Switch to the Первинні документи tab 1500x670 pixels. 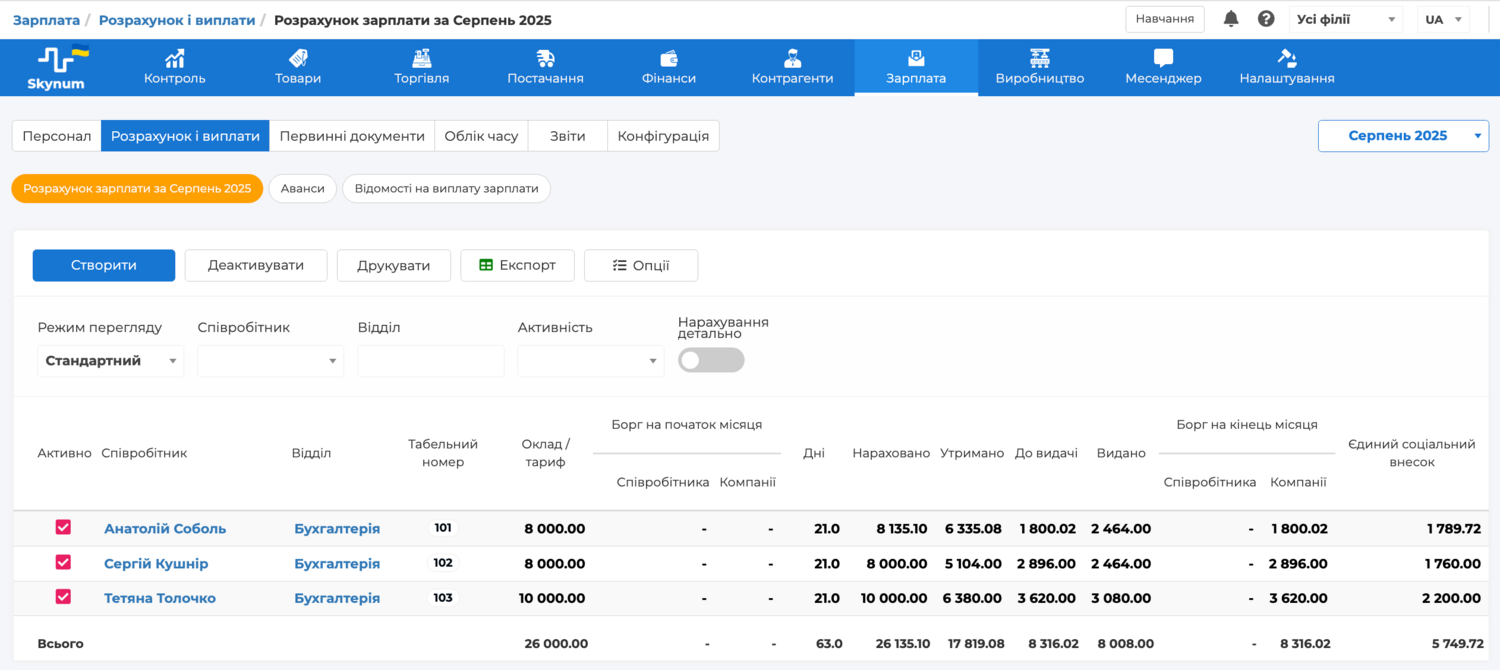coord(352,136)
